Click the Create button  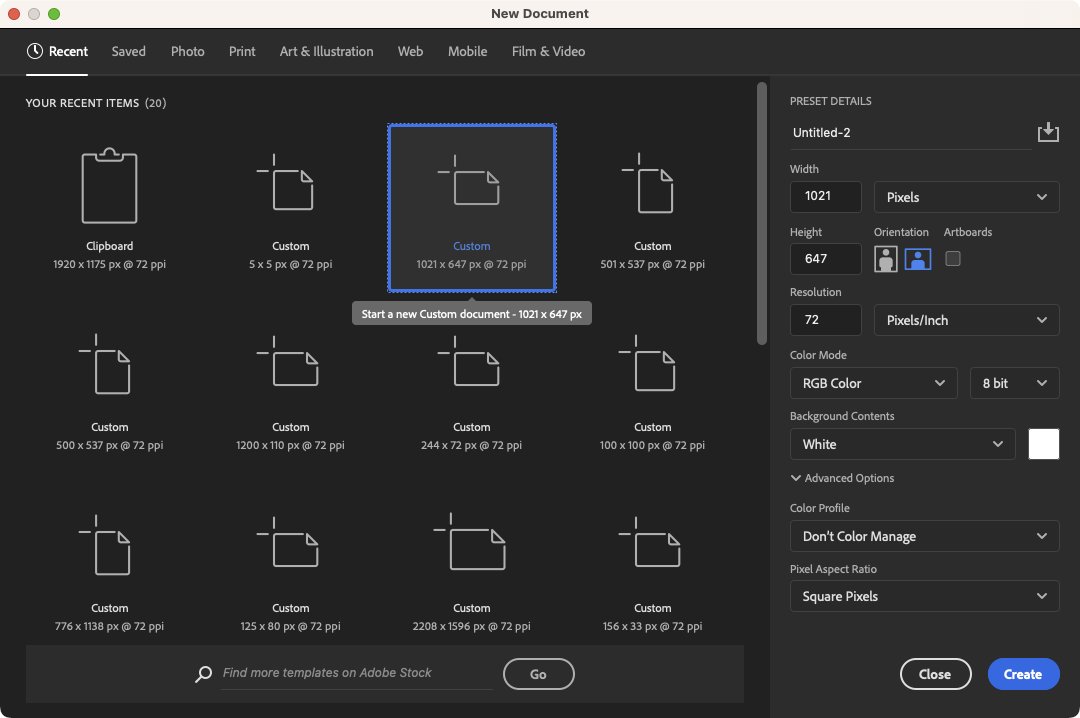[x=1023, y=675]
